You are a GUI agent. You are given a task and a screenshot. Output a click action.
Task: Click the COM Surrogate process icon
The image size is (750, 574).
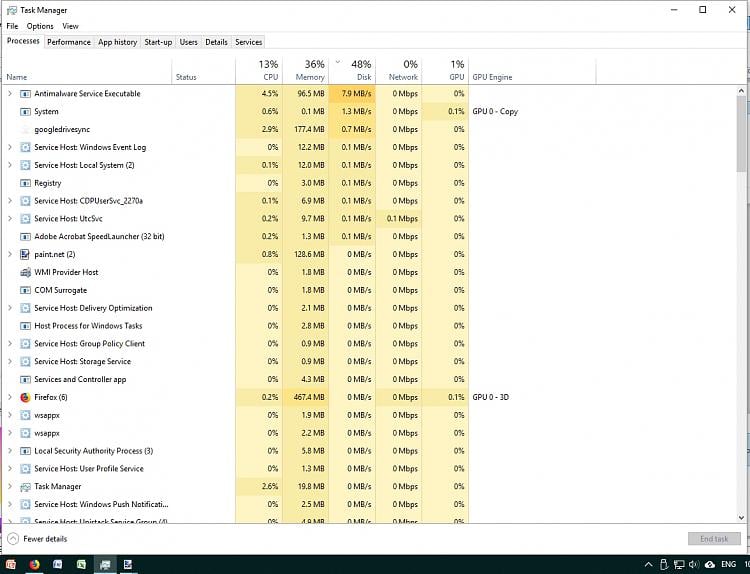tap(25, 290)
